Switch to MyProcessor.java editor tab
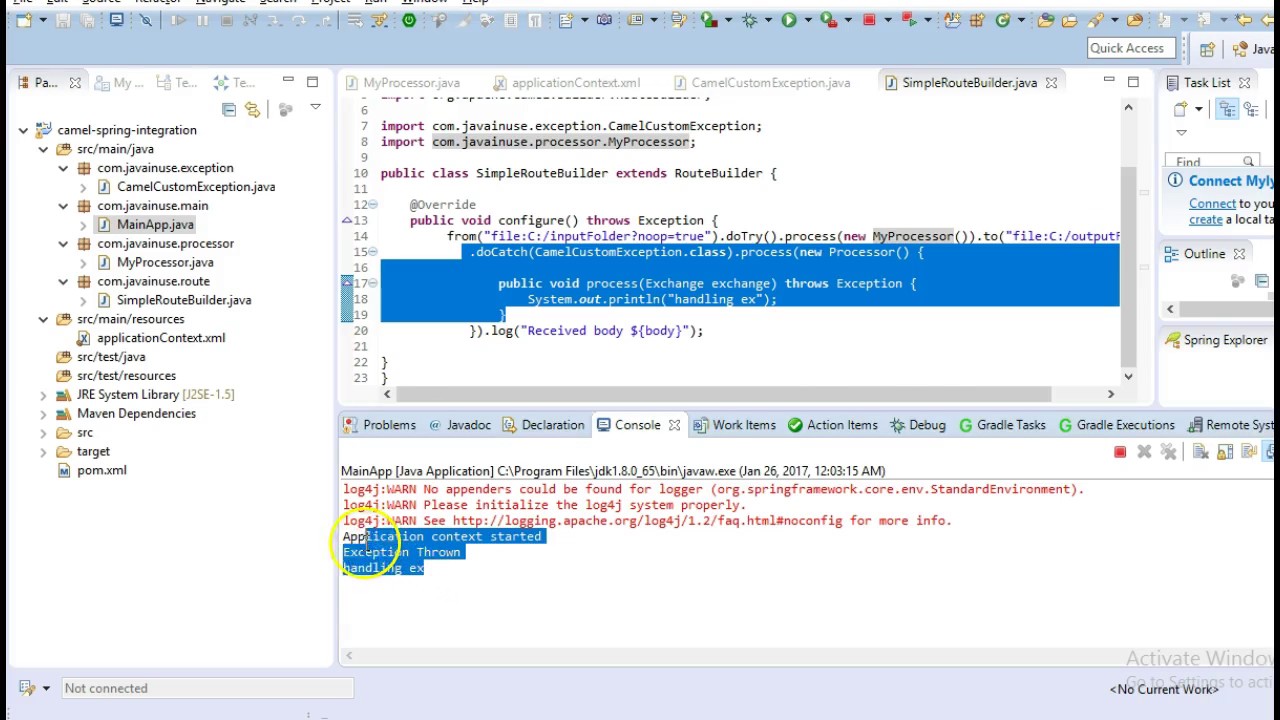 402,83
